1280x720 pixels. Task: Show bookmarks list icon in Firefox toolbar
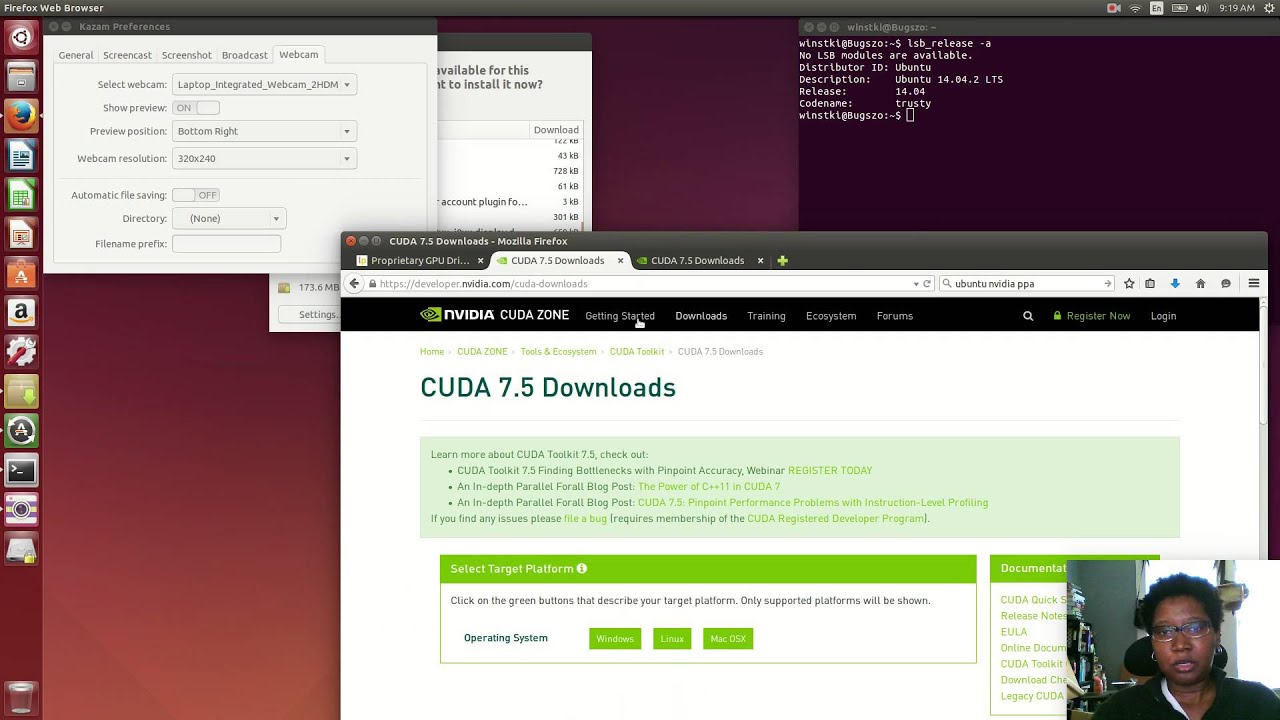coord(1150,284)
